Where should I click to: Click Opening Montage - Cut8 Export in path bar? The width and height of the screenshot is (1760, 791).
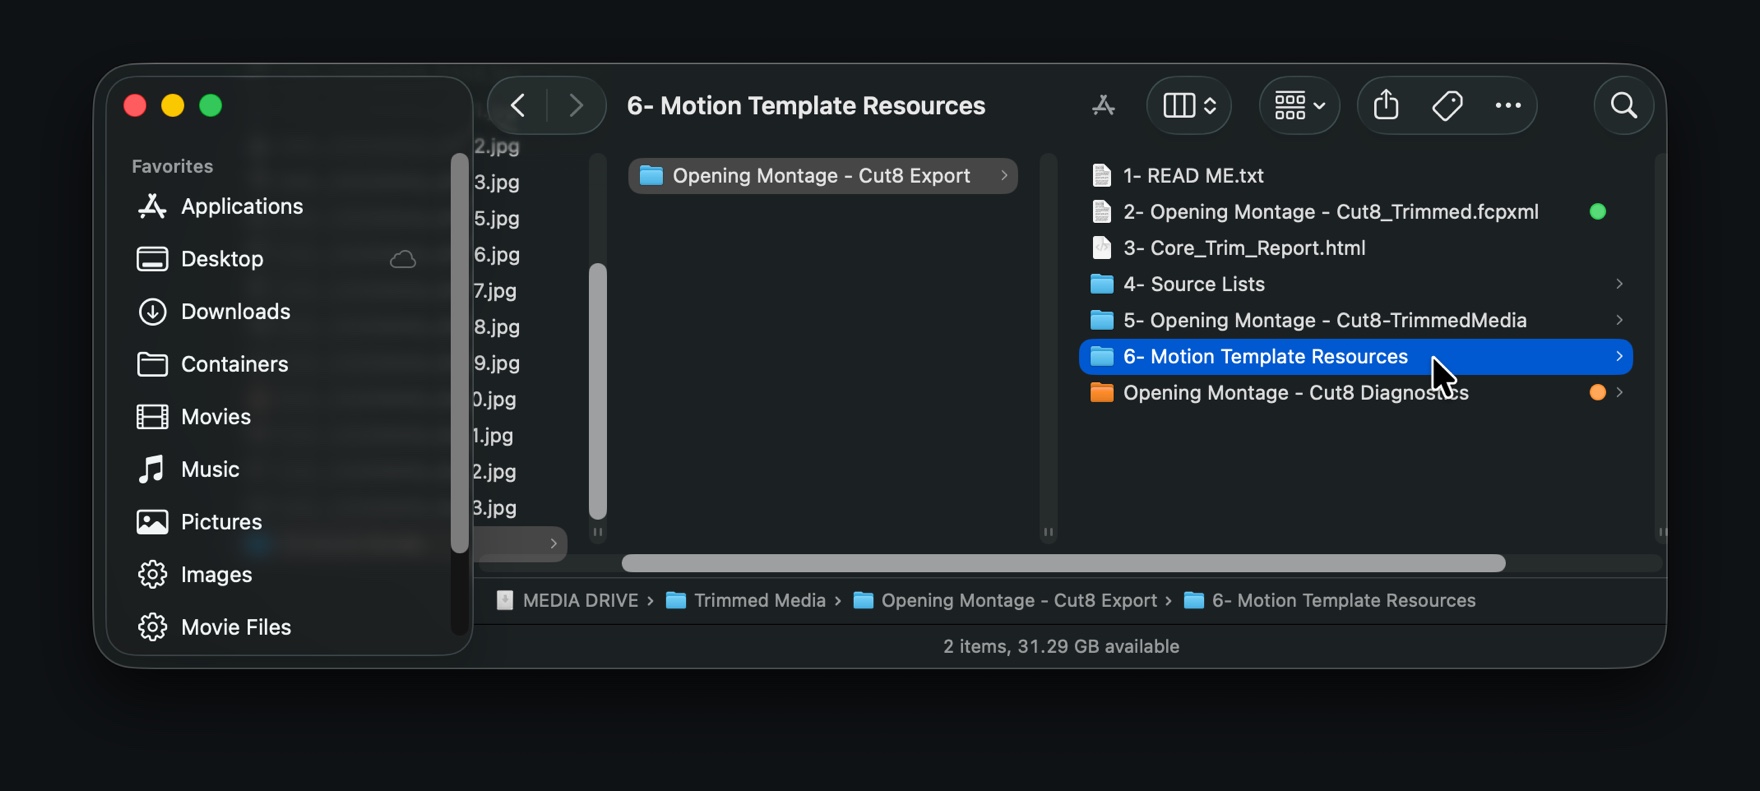tap(1005, 600)
